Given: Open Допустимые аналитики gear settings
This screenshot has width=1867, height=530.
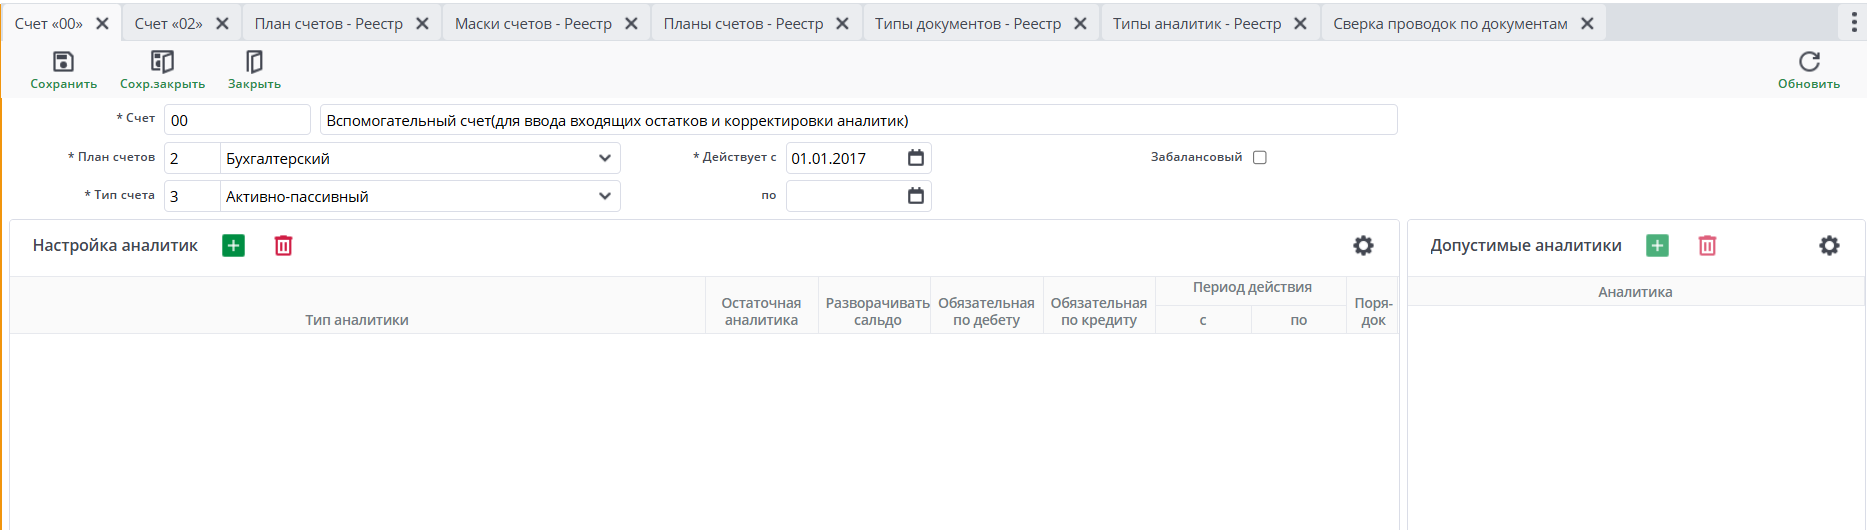Looking at the screenshot, I should pos(1829,246).
